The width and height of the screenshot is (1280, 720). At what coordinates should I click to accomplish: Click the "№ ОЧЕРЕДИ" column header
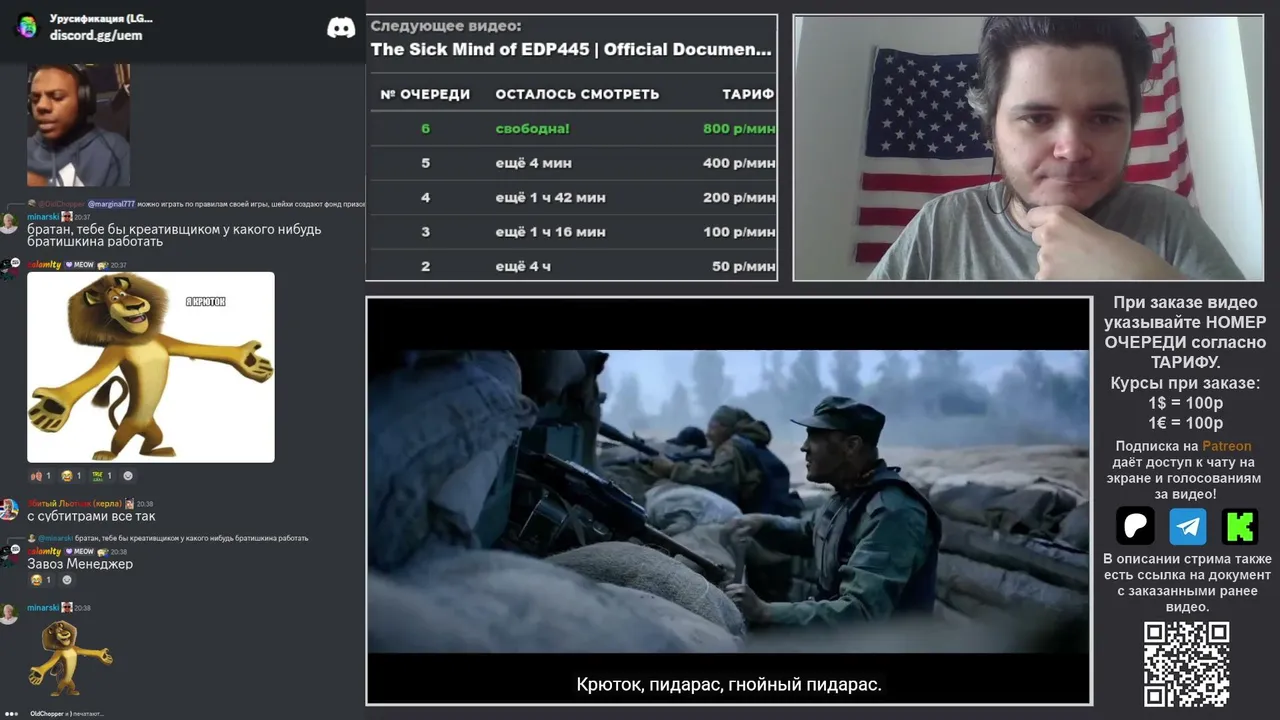point(425,94)
